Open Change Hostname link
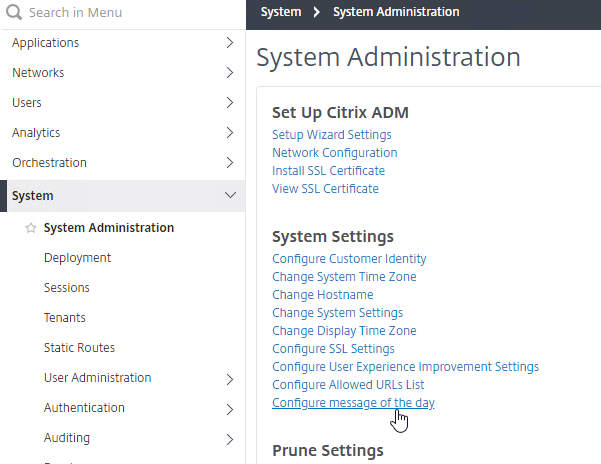 [x=323, y=295]
